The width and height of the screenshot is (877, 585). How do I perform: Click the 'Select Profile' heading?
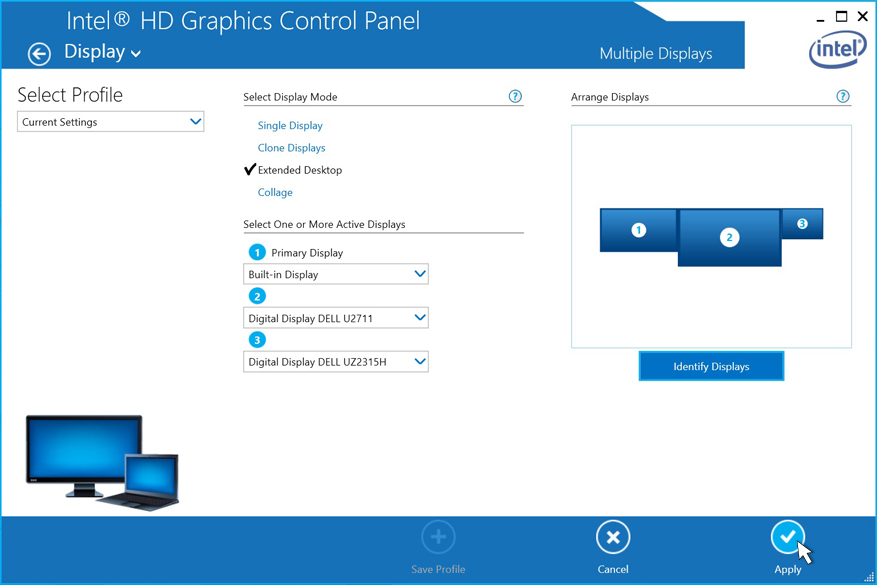[x=70, y=95]
